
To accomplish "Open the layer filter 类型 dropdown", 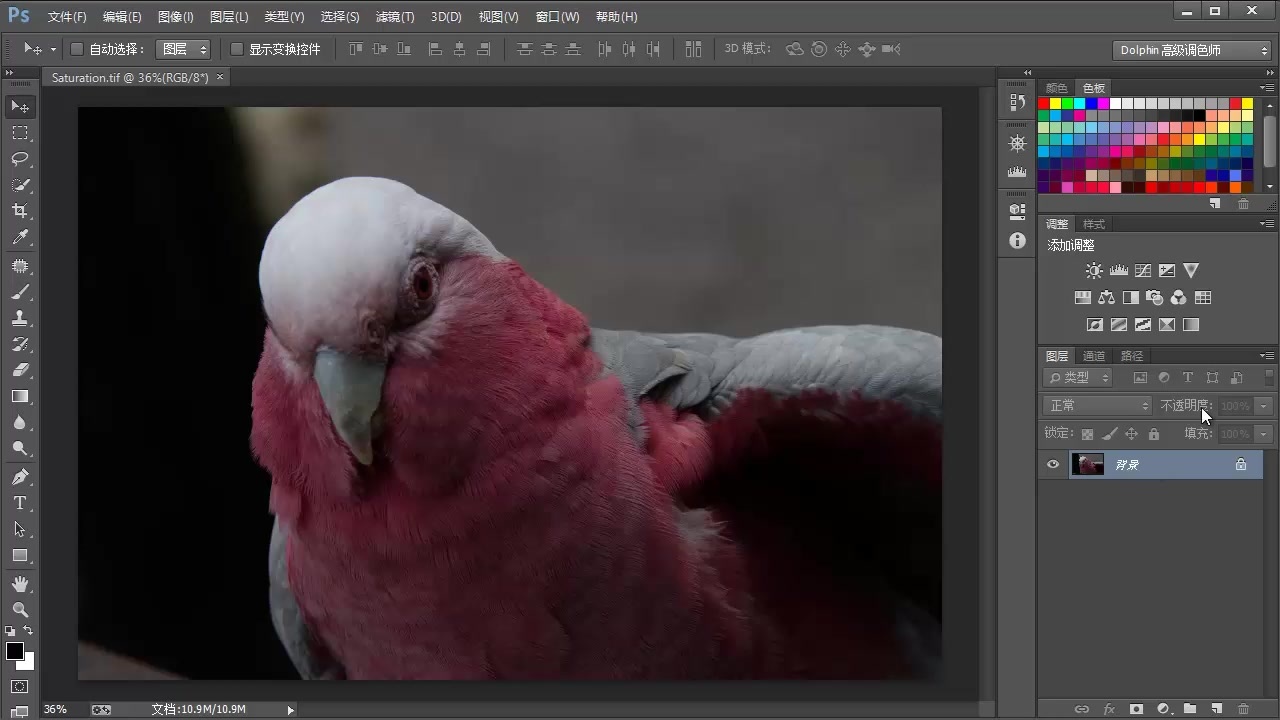I will [x=1078, y=378].
